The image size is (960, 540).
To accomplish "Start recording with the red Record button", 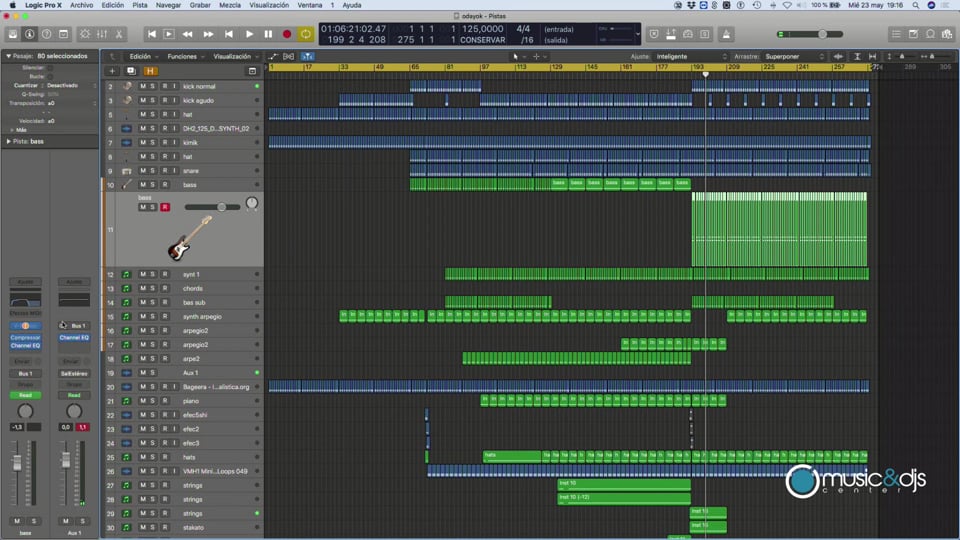I will [x=287, y=34].
